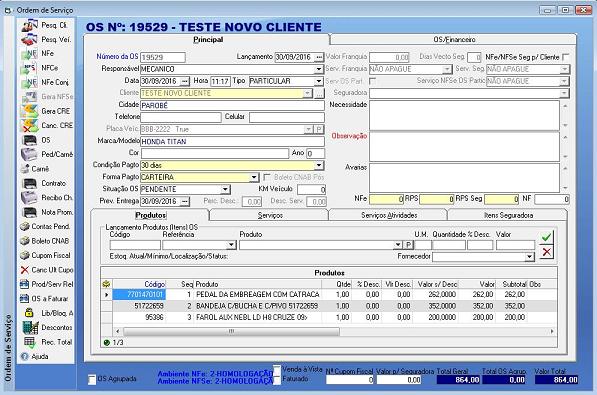Click the NFe sidebar icon
Image resolution: width=597 pixels, height=395 pixels.
[29, 54]
